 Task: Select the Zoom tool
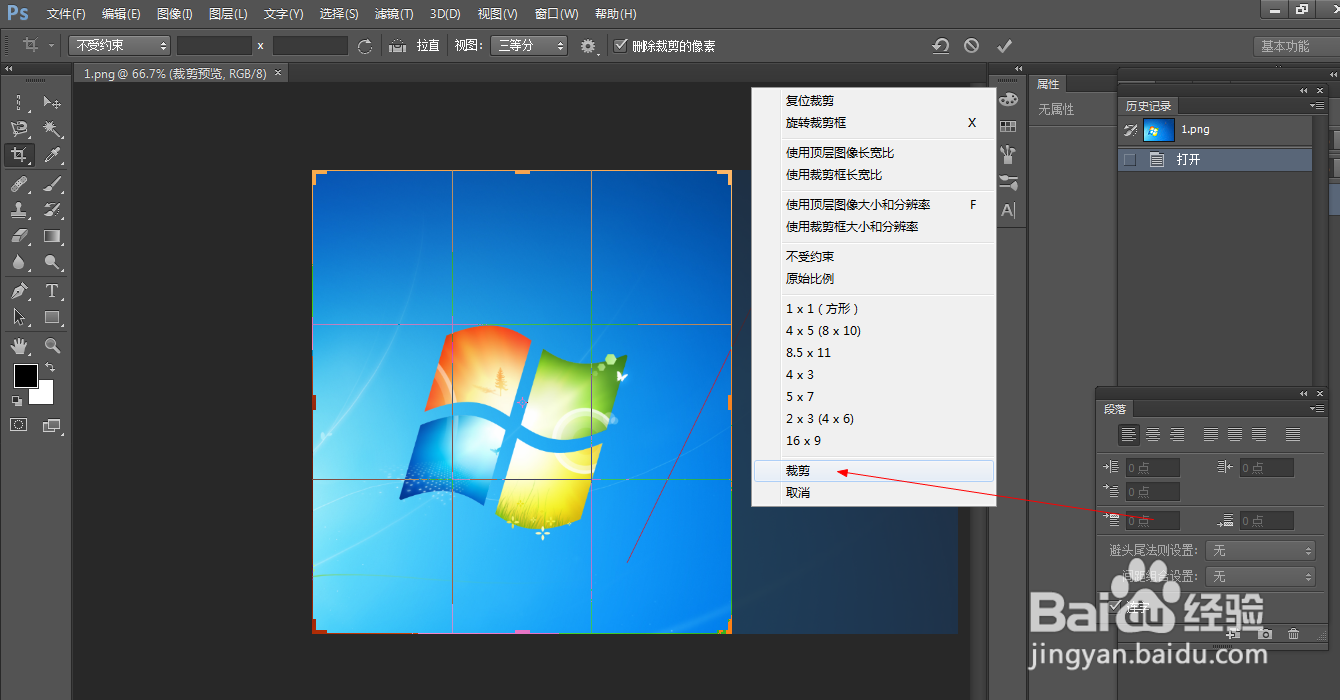(52, 346)
